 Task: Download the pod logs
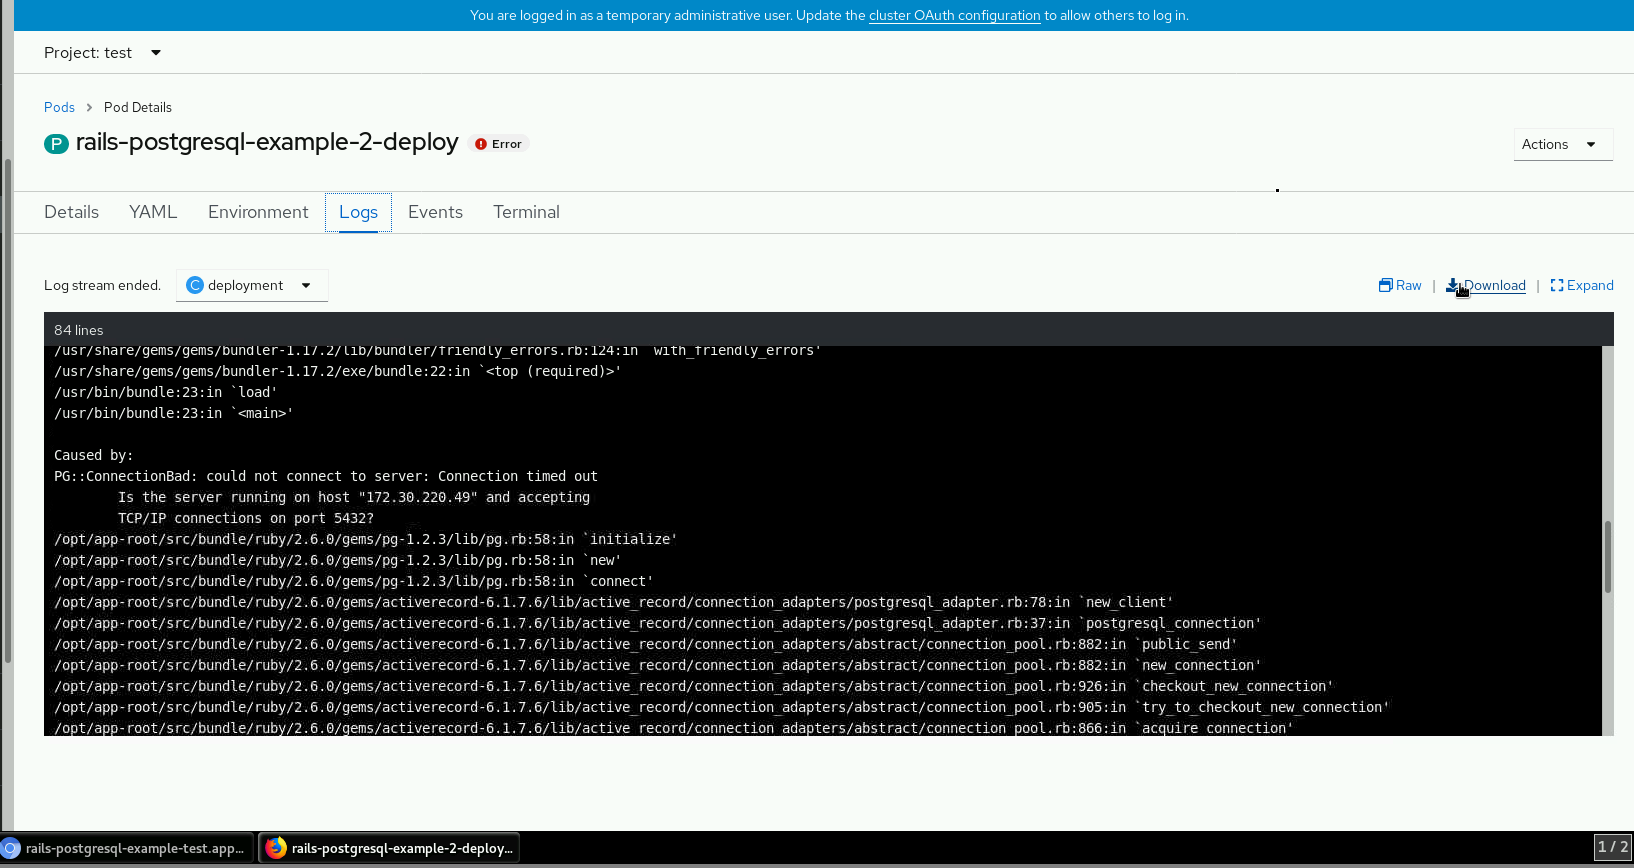point(1486,285)
